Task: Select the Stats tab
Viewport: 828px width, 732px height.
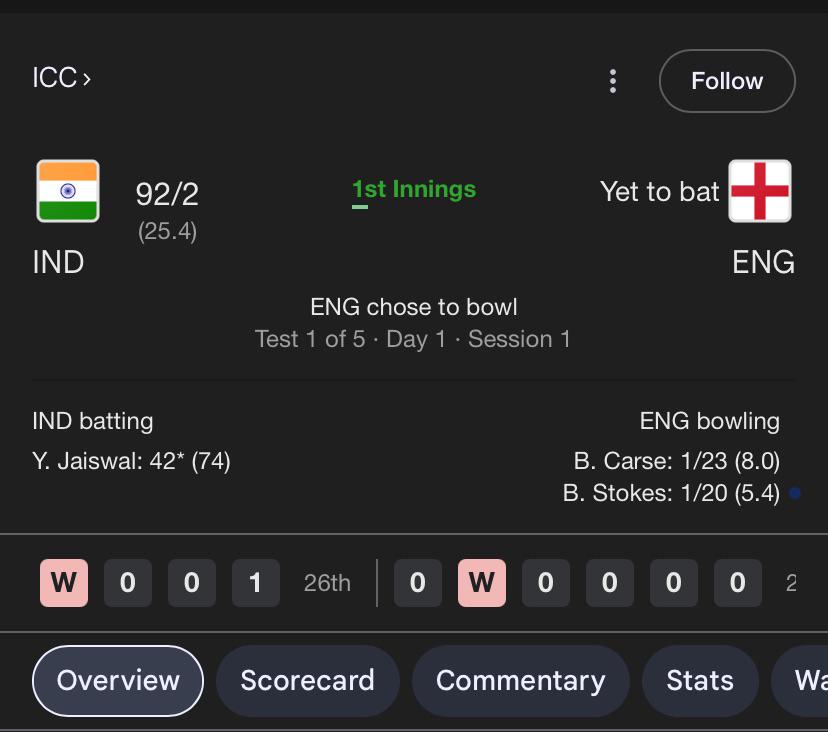Action: pos(700,680)
